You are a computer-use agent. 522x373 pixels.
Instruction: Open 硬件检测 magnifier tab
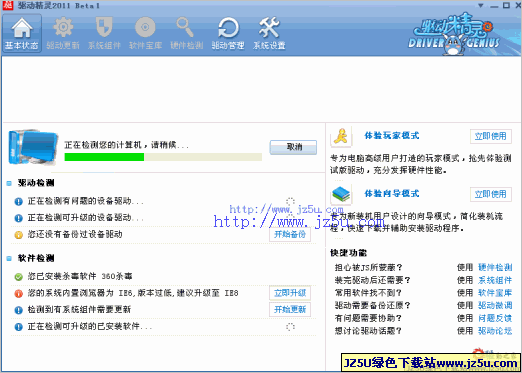(x=186, y=33)
